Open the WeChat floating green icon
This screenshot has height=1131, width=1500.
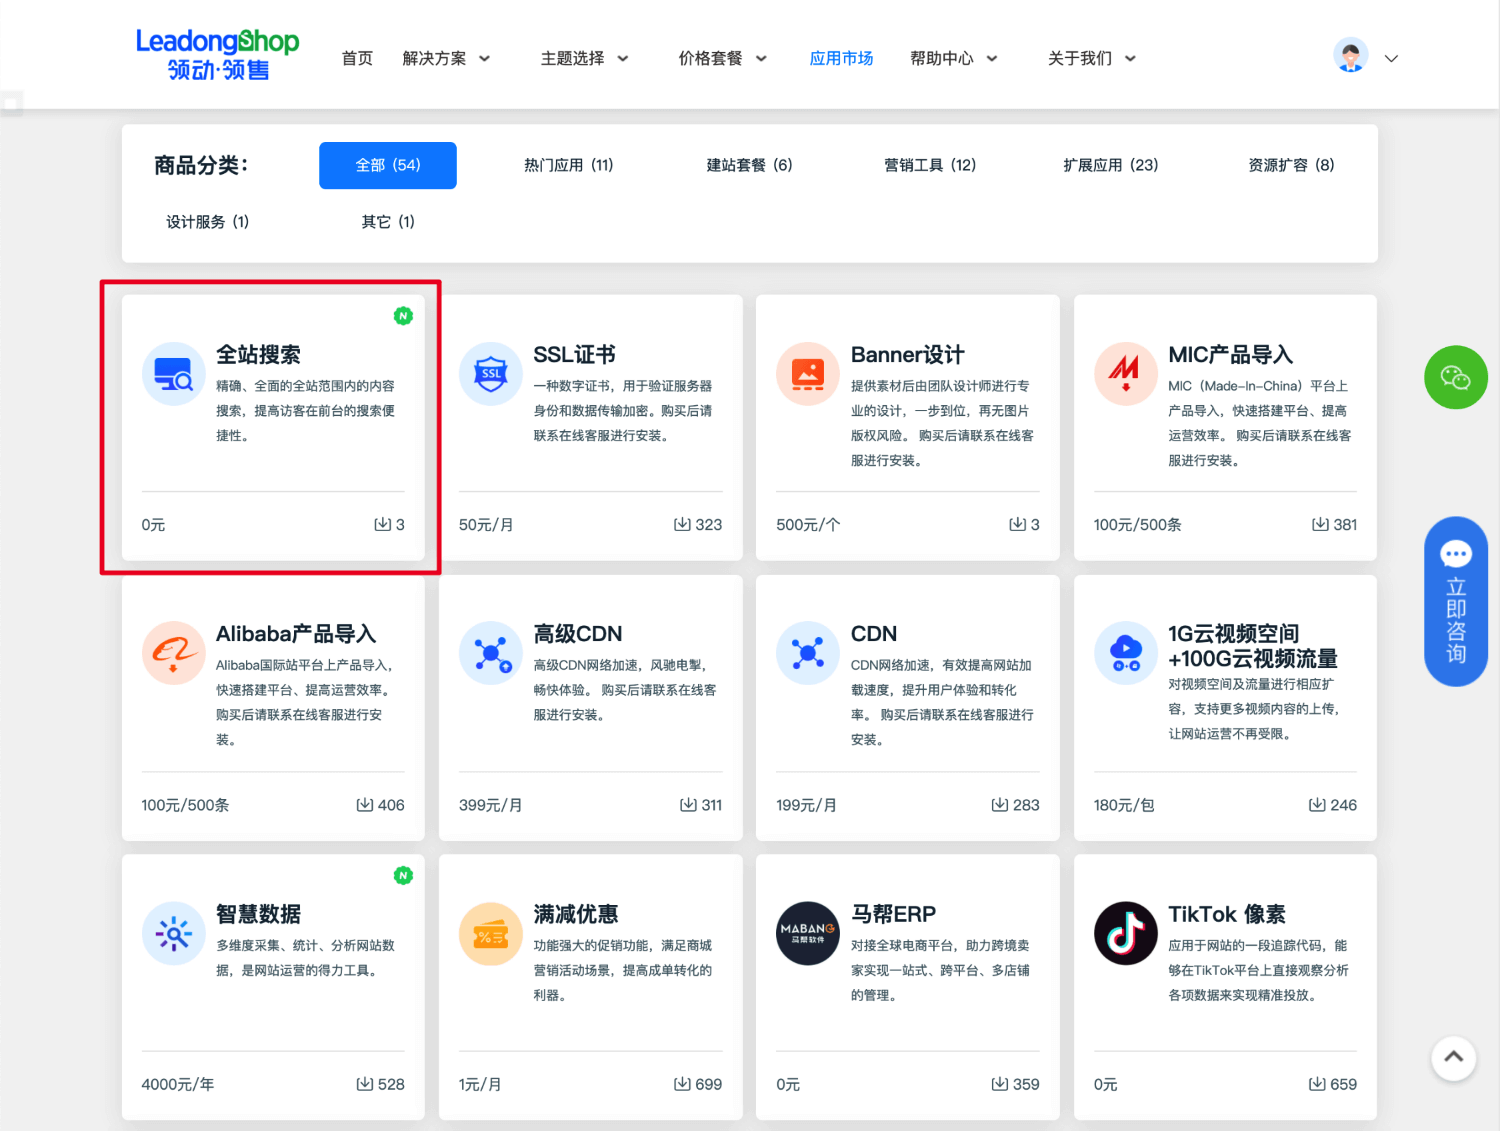(1456, 378)
